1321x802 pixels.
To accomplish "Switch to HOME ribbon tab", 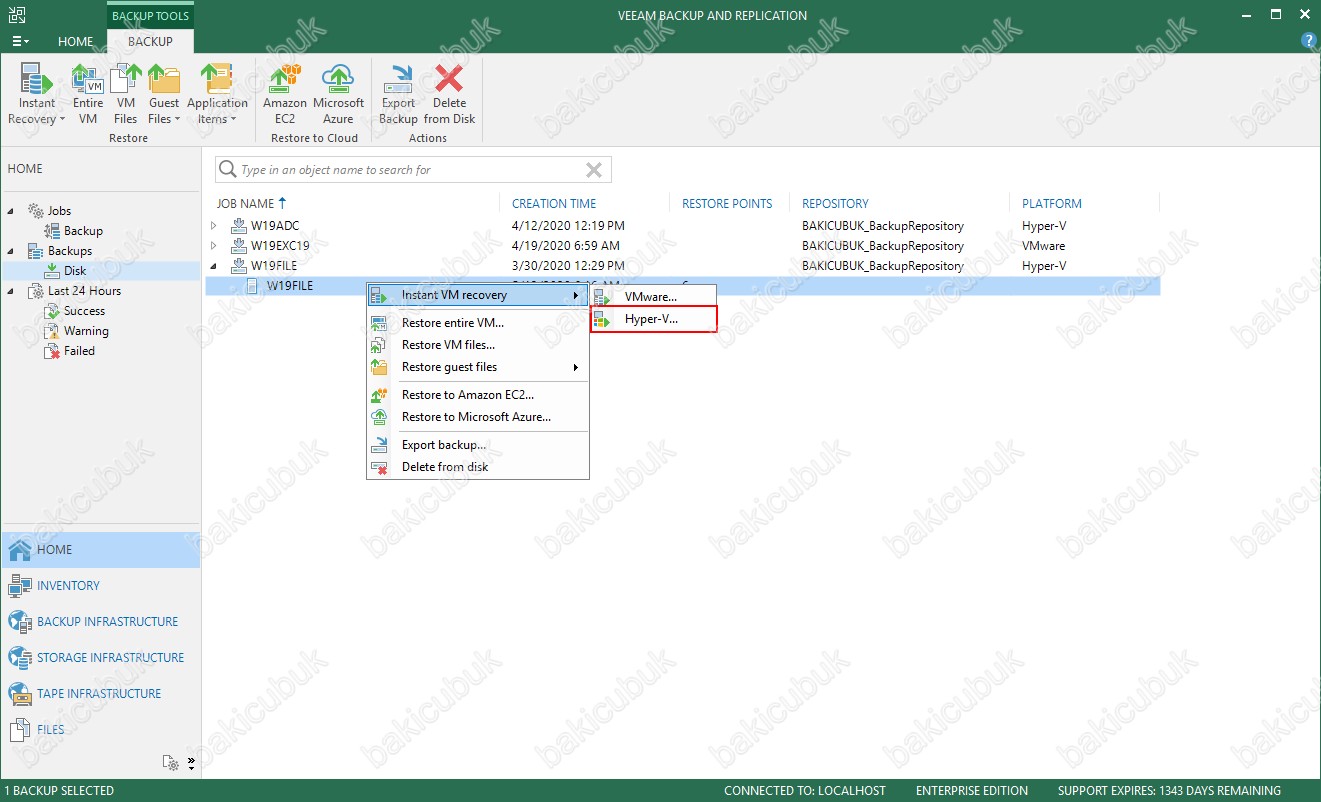I will [76, 41].
